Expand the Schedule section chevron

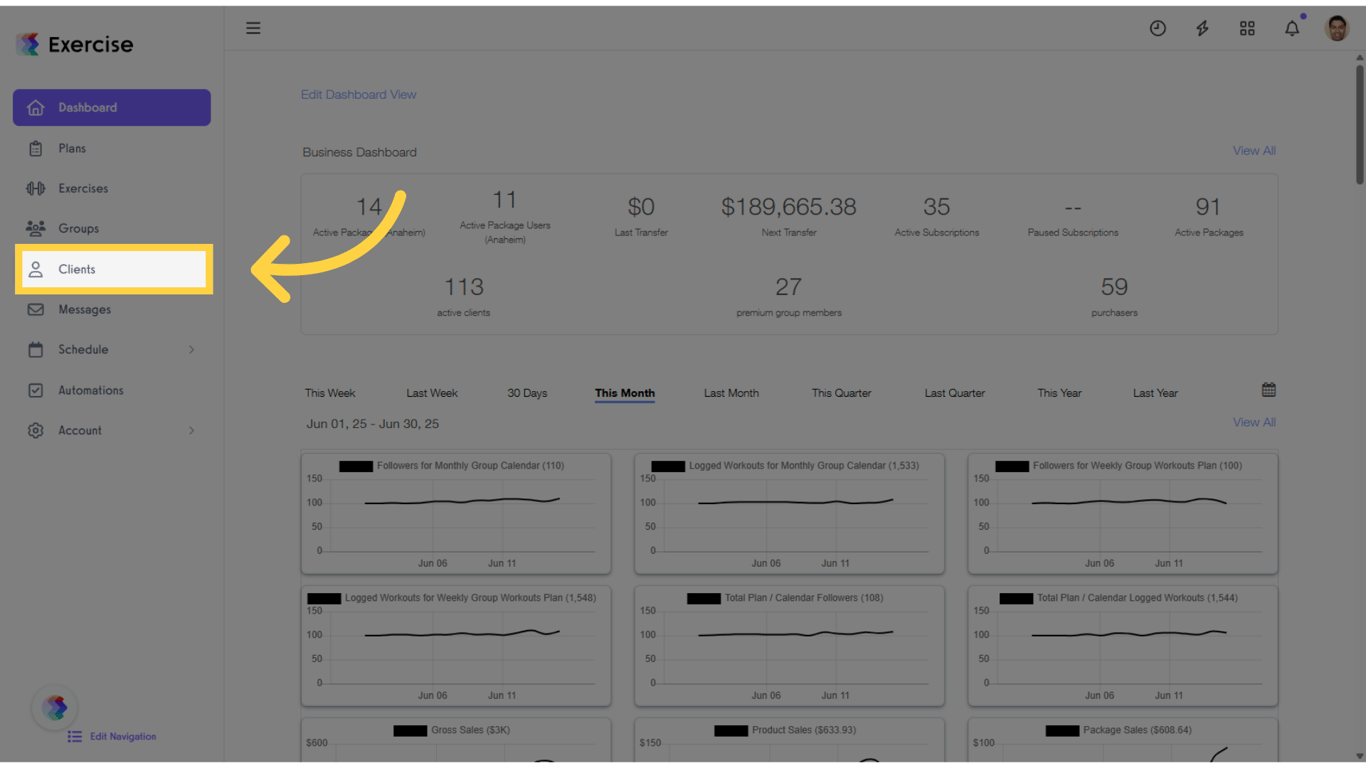pos(193,349)
